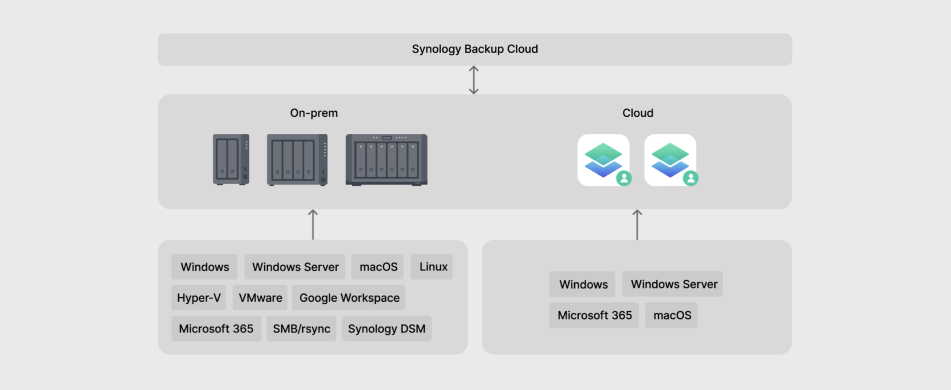Click the SMB/rsync tag

coord(301,329)
